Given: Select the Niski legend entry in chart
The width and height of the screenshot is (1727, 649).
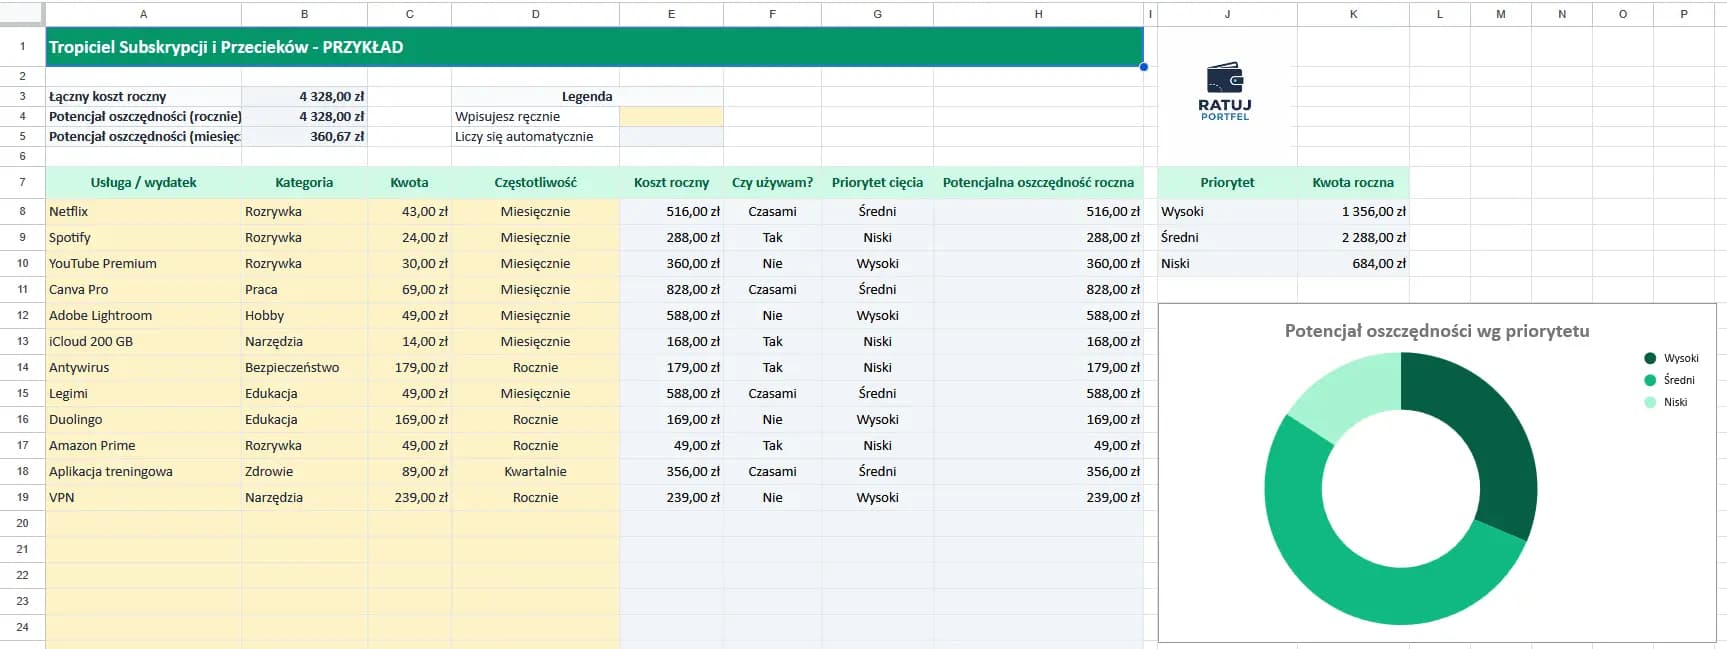Looking at the screenshot, I should [x=1674, y=402].
